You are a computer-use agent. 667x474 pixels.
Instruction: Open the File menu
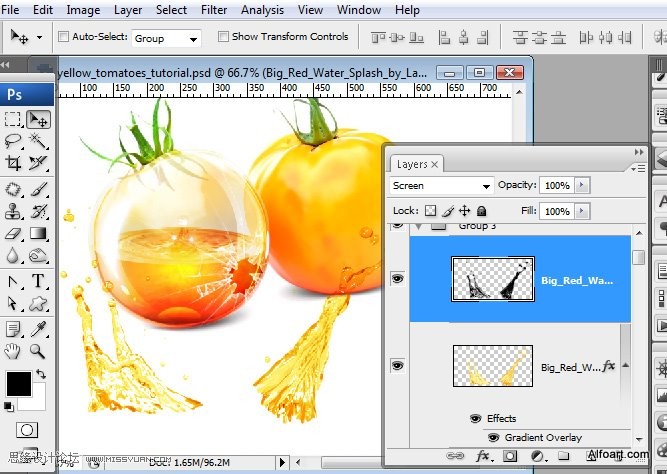click(10, 10)
